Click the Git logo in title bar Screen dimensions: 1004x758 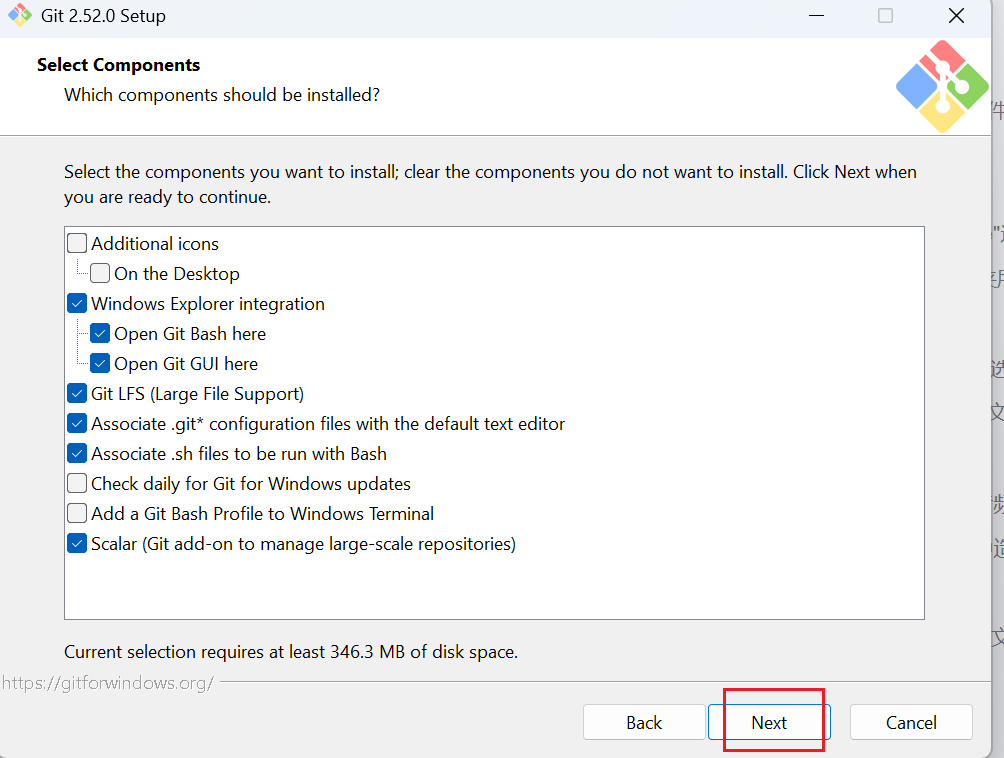point(20,15)
